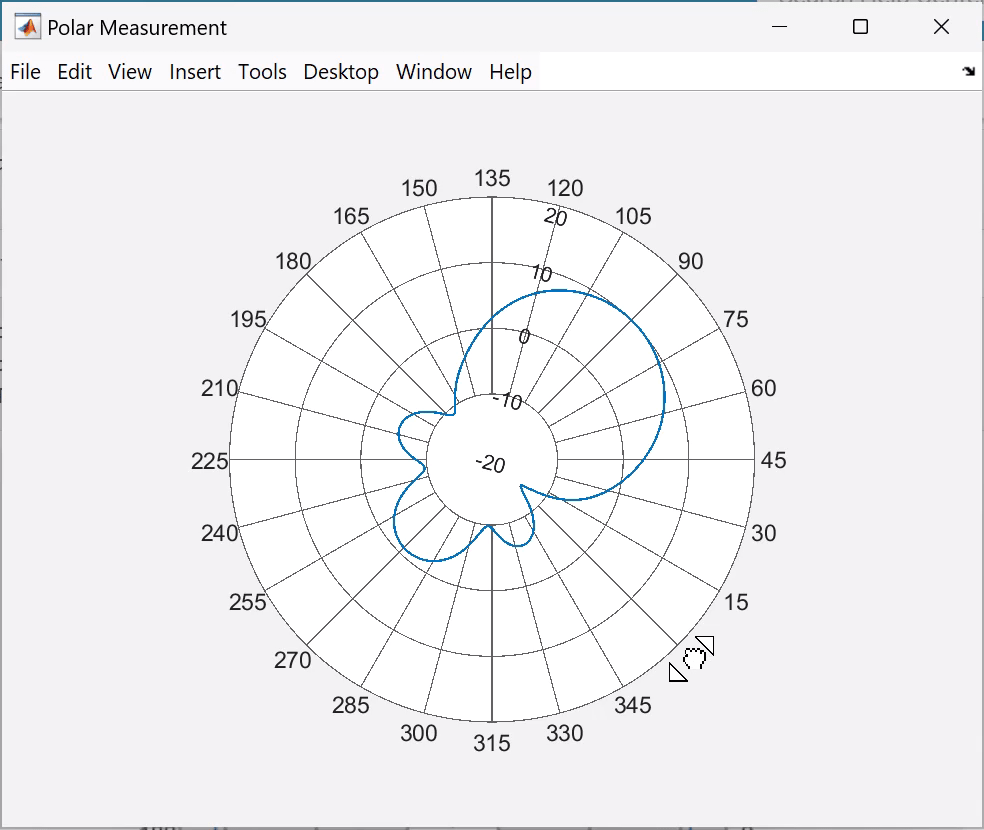
Task: Click the 135 degree angle label
Action: [493, 178]
